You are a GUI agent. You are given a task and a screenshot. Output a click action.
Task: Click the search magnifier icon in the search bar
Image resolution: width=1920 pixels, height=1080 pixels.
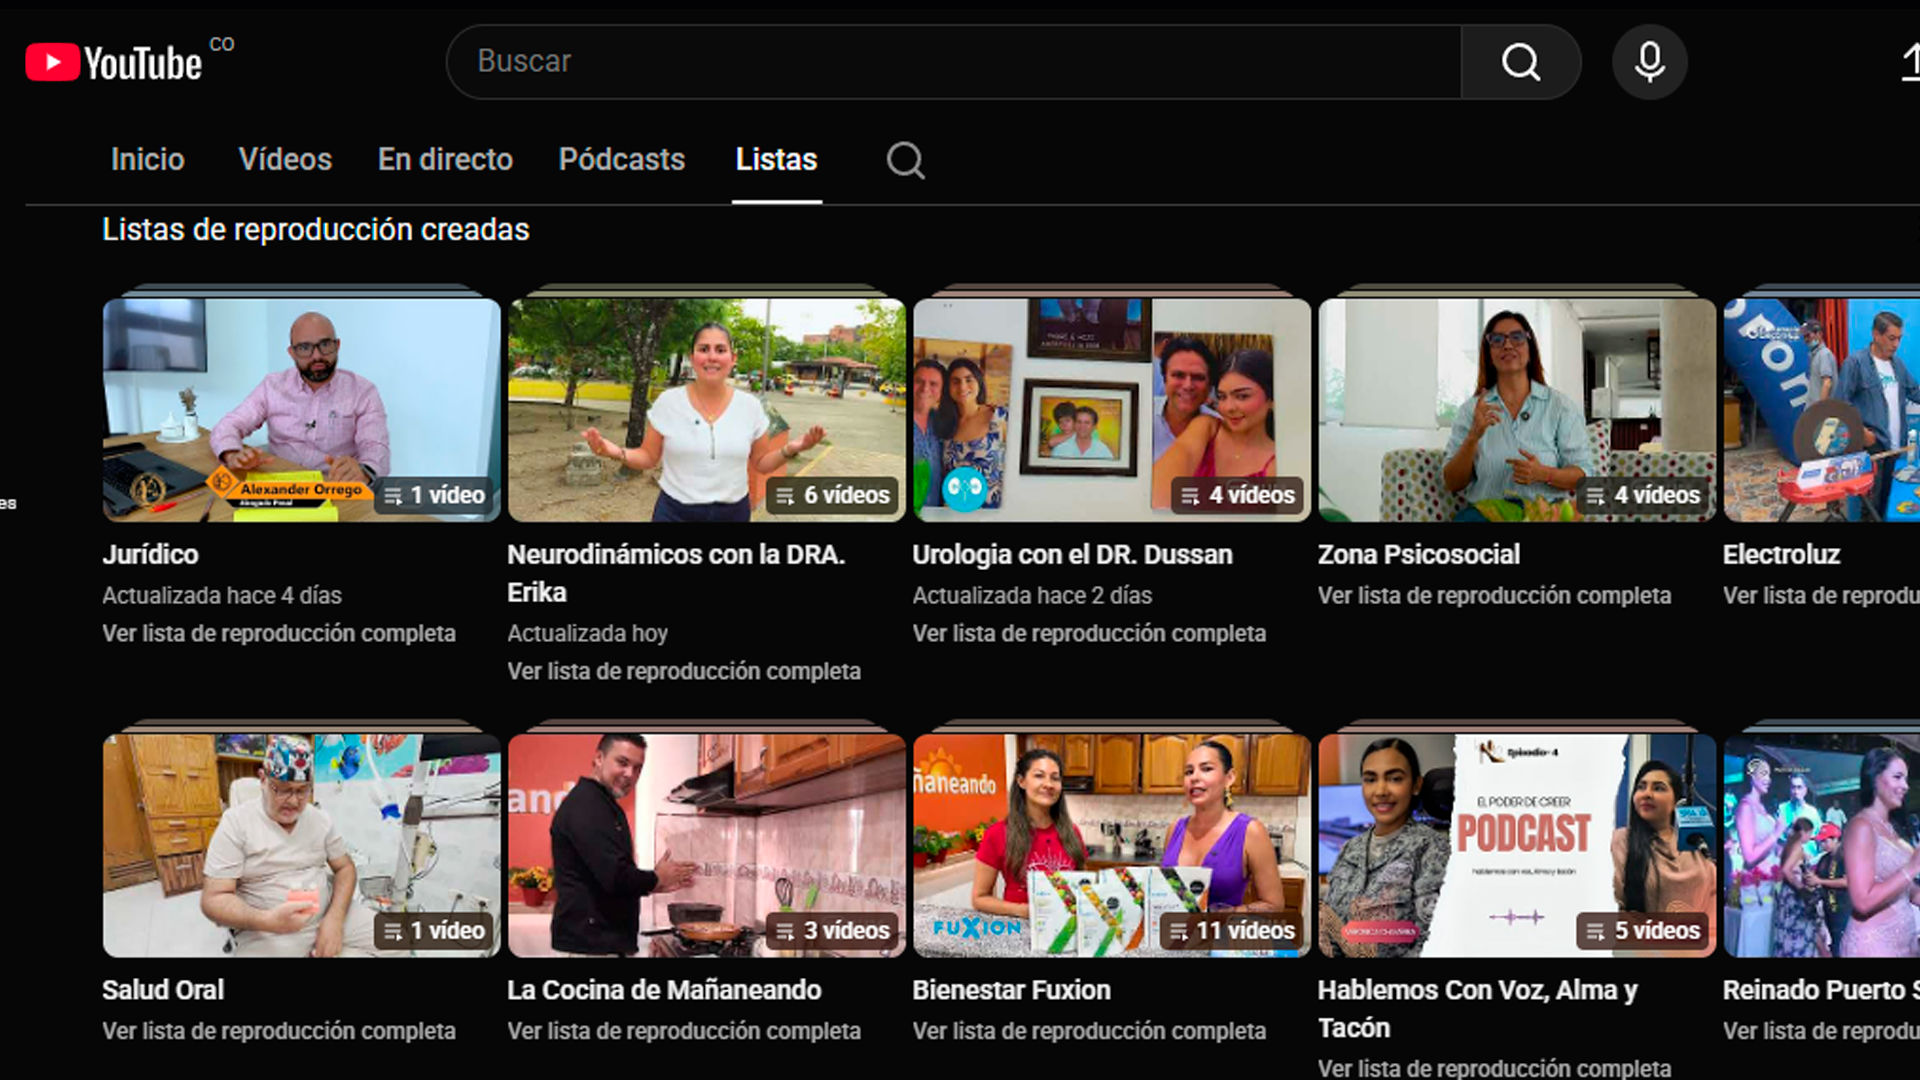[1518, 61]
